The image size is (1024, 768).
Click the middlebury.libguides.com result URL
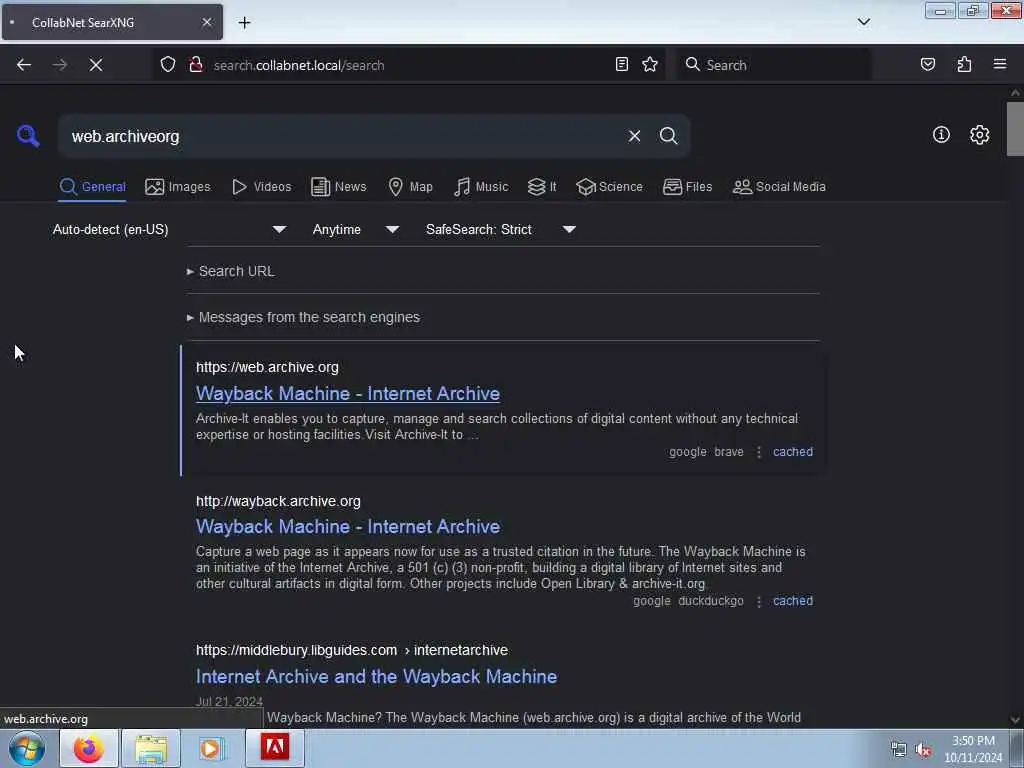(352, 650)
